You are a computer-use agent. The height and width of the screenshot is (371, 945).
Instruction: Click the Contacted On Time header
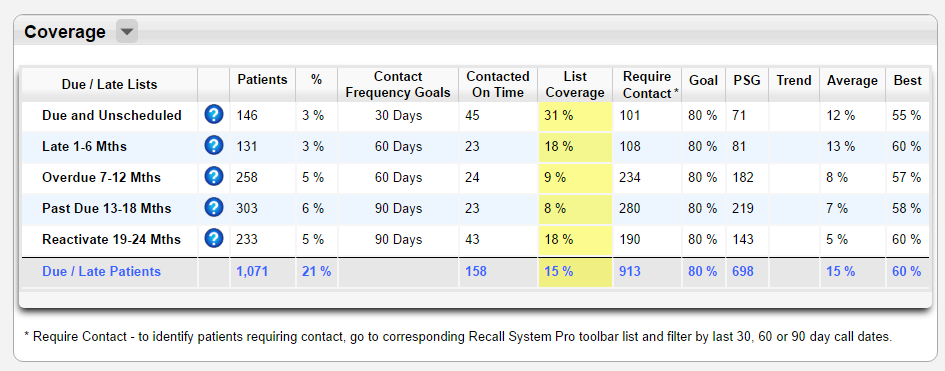click(498, 85)
